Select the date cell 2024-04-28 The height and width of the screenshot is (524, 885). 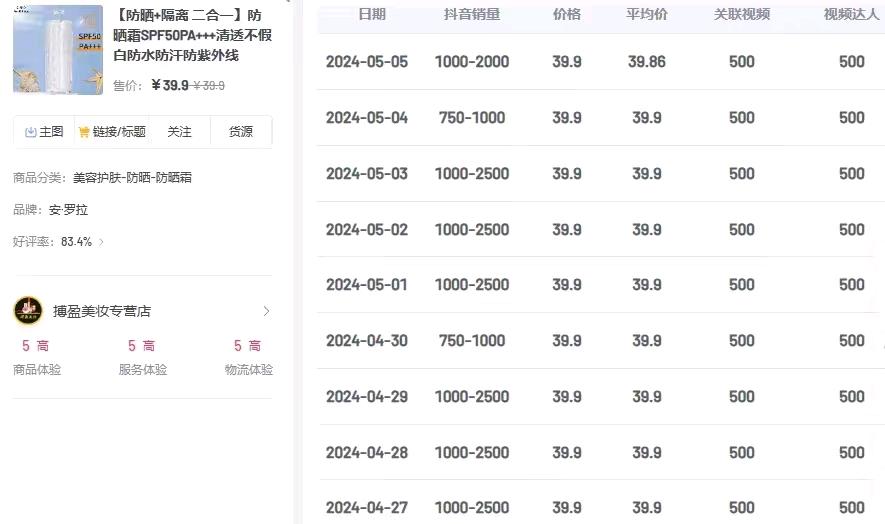(367, 452)
